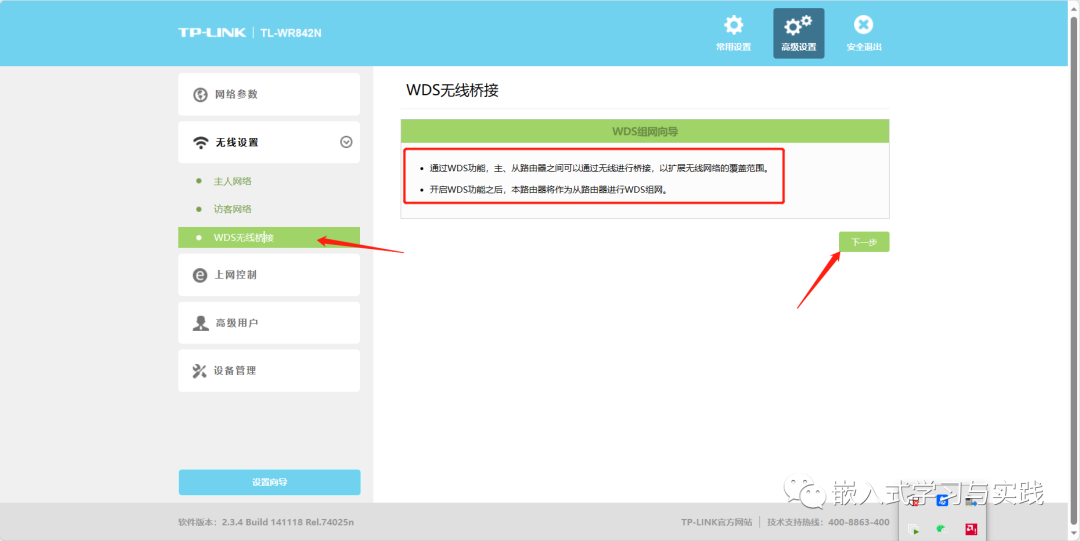Screen dimensions: 1080x541
Task: Select WDS无线桥接 submenu item
Action: pyautogui.click(x=269, y=238)
